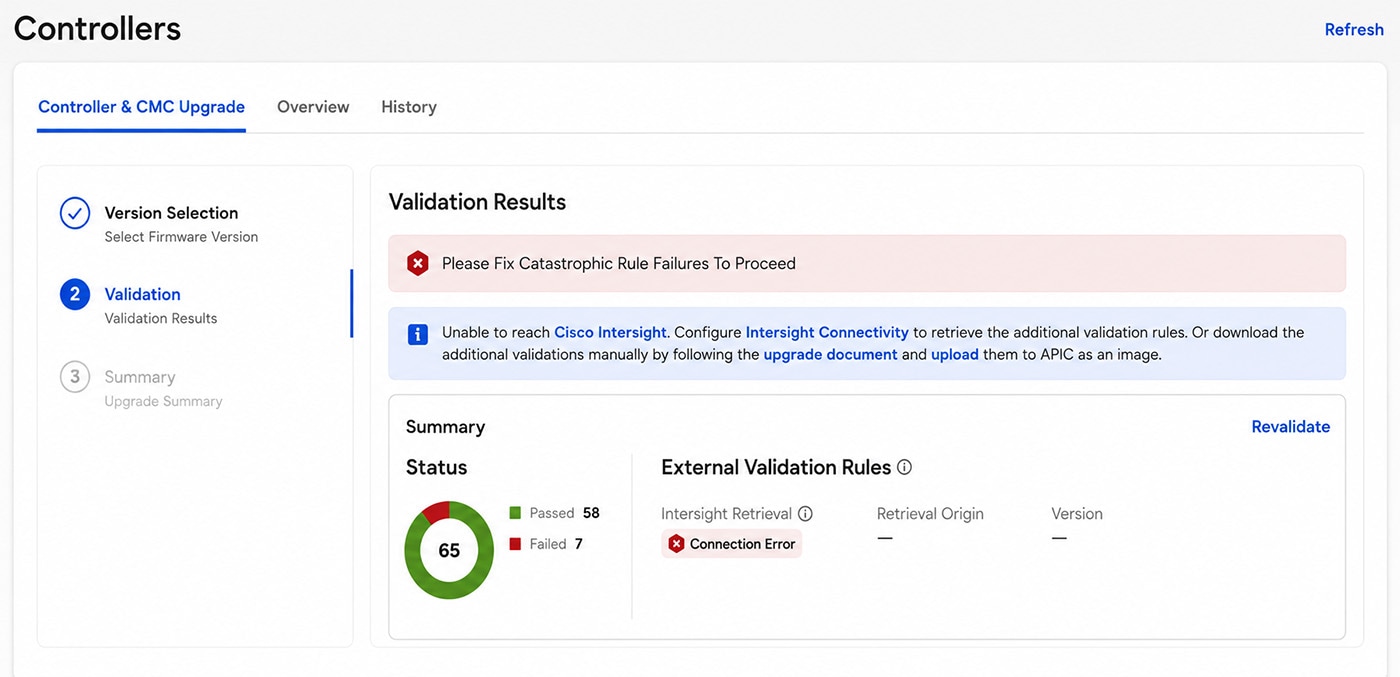
Task: Click the Status heading in Summary
Action: 436,467
